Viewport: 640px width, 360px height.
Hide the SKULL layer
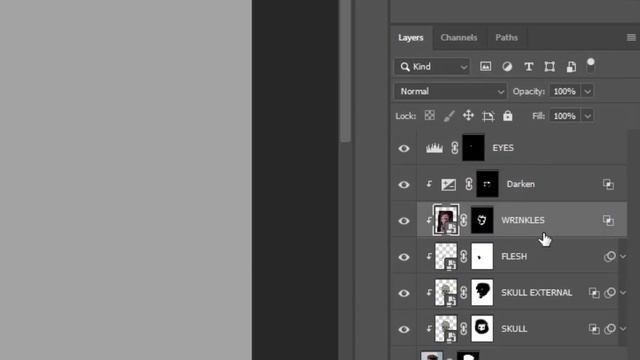point(404,329)
